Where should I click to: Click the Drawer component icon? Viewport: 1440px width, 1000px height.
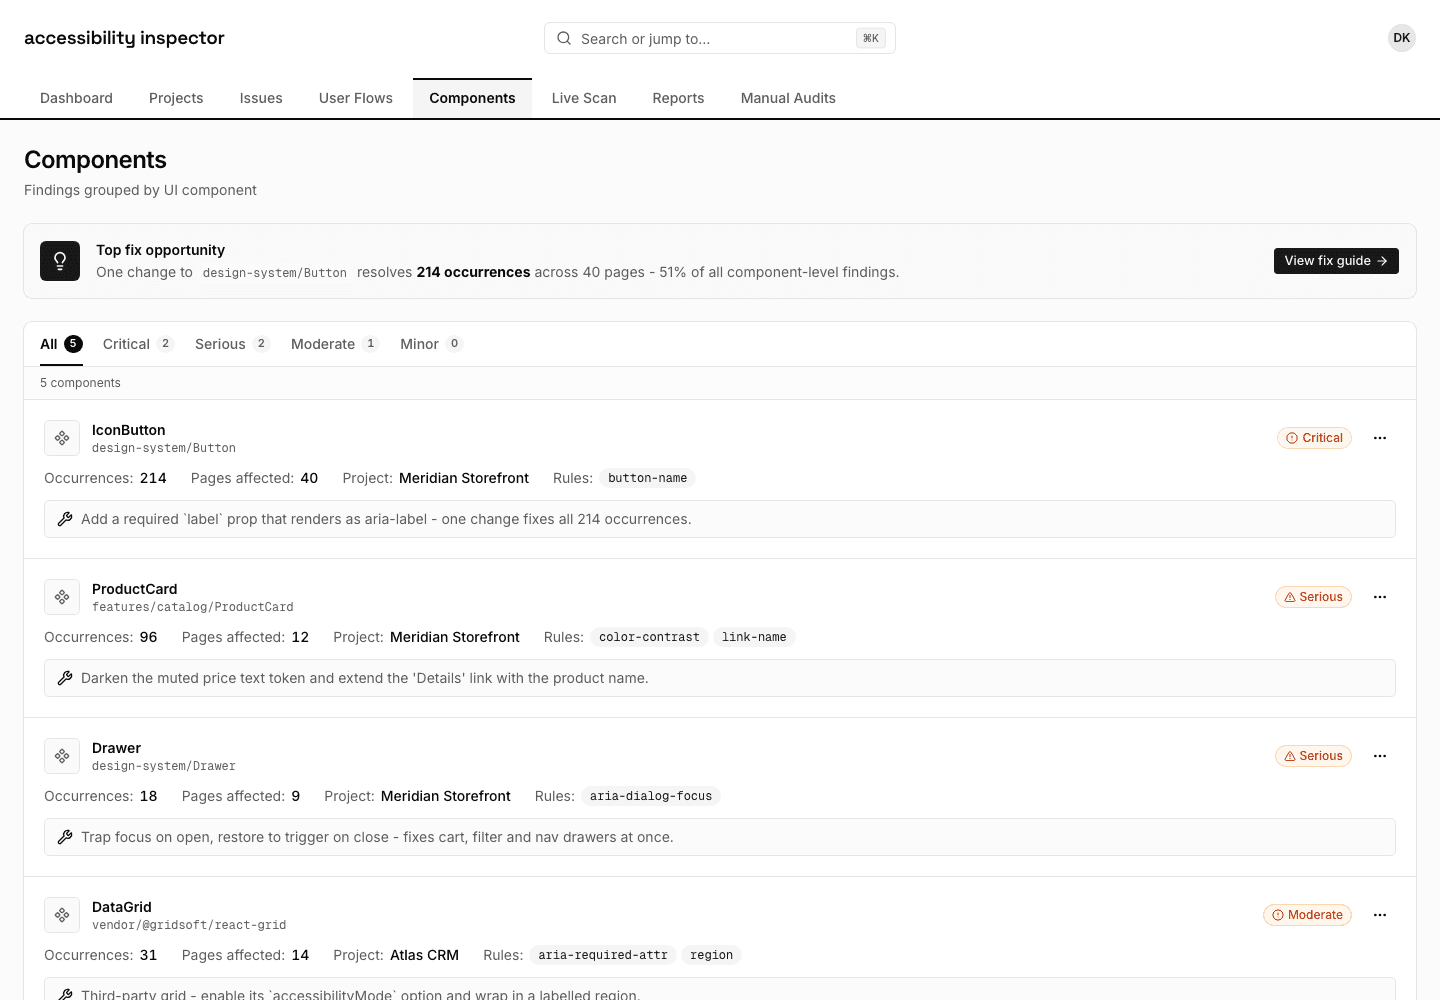point(62,756)
